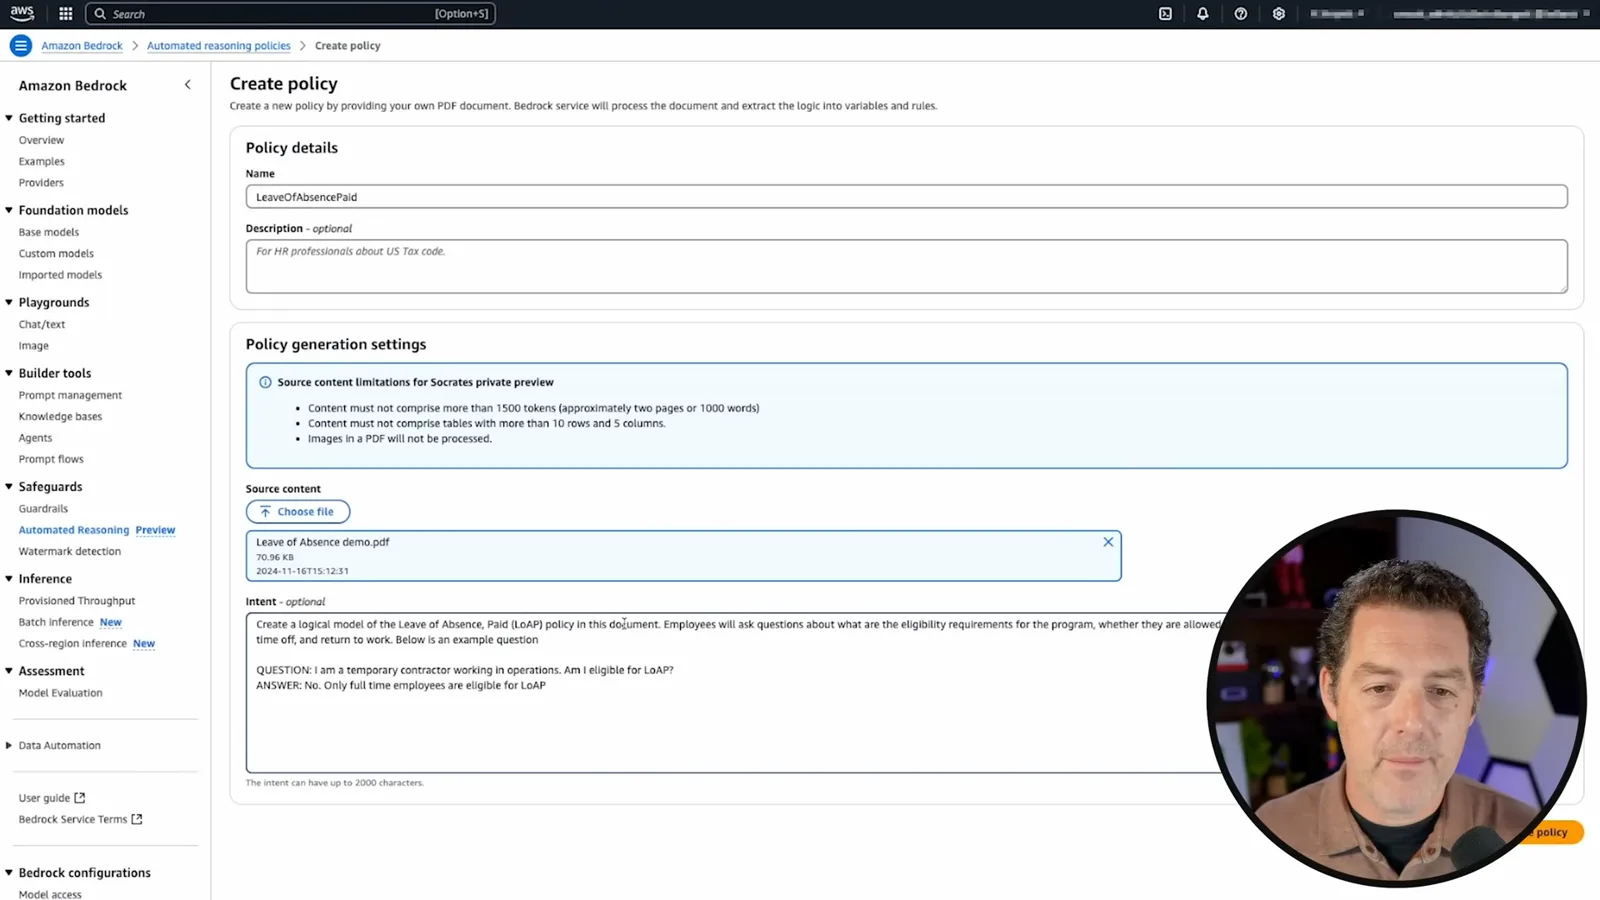Open Watermark detection page

tap(70, 552)
